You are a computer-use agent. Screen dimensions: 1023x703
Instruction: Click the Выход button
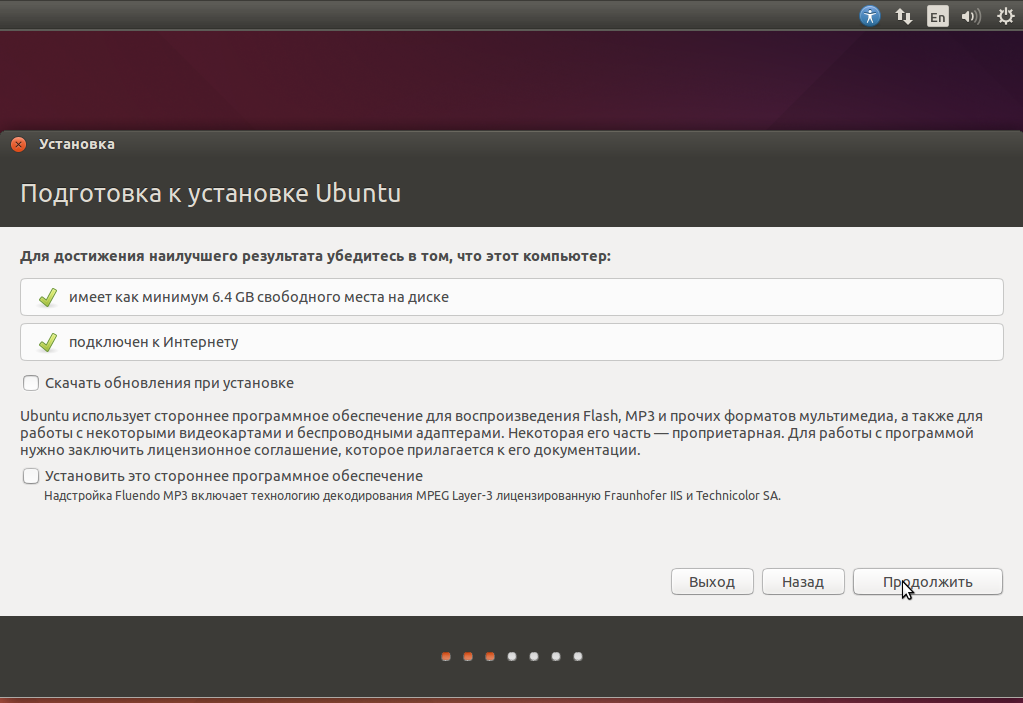tap(712, 582)
